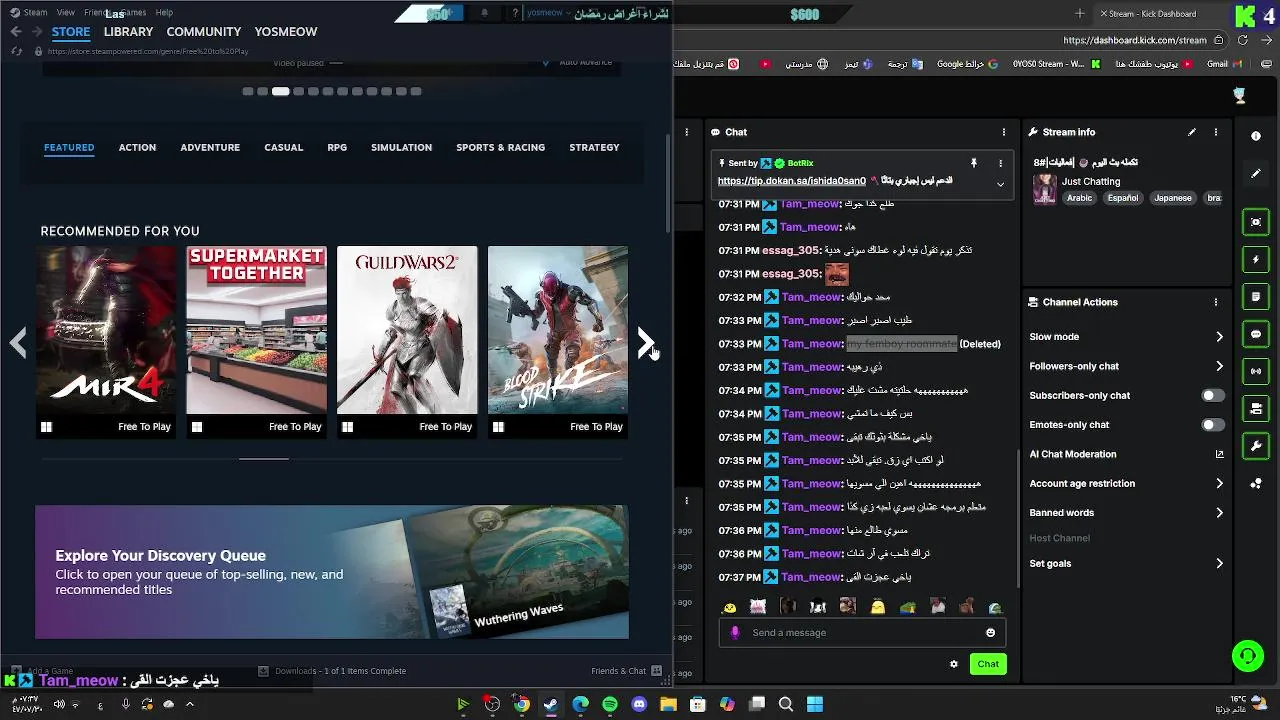Open Steam Downloads icon in footer

263,671
